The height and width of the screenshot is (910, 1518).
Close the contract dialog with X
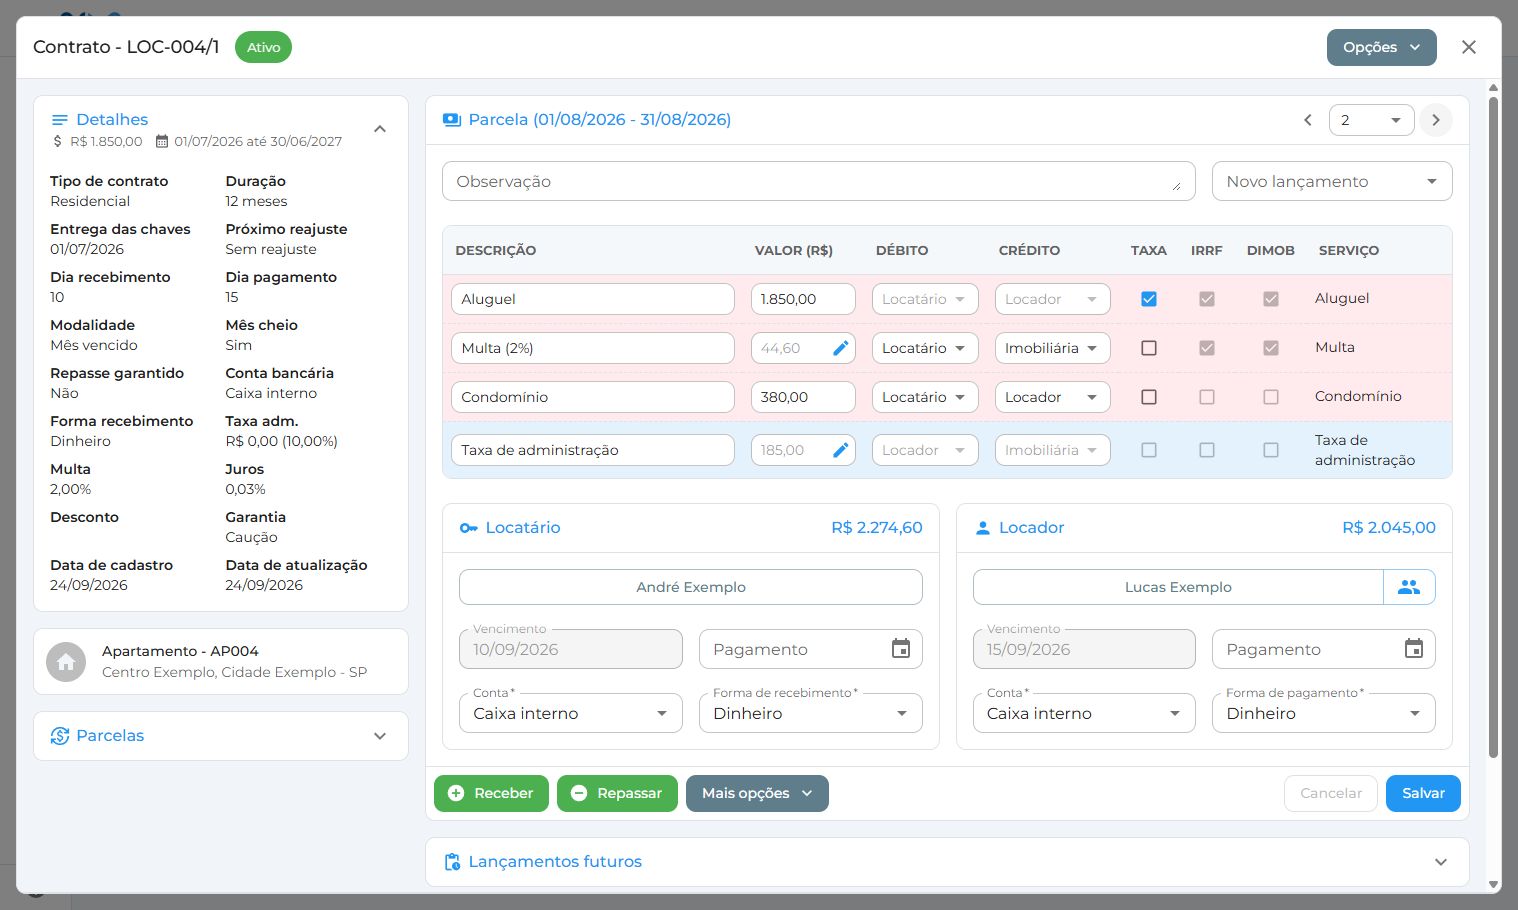pyautogui.click(x=1469, y=47)
